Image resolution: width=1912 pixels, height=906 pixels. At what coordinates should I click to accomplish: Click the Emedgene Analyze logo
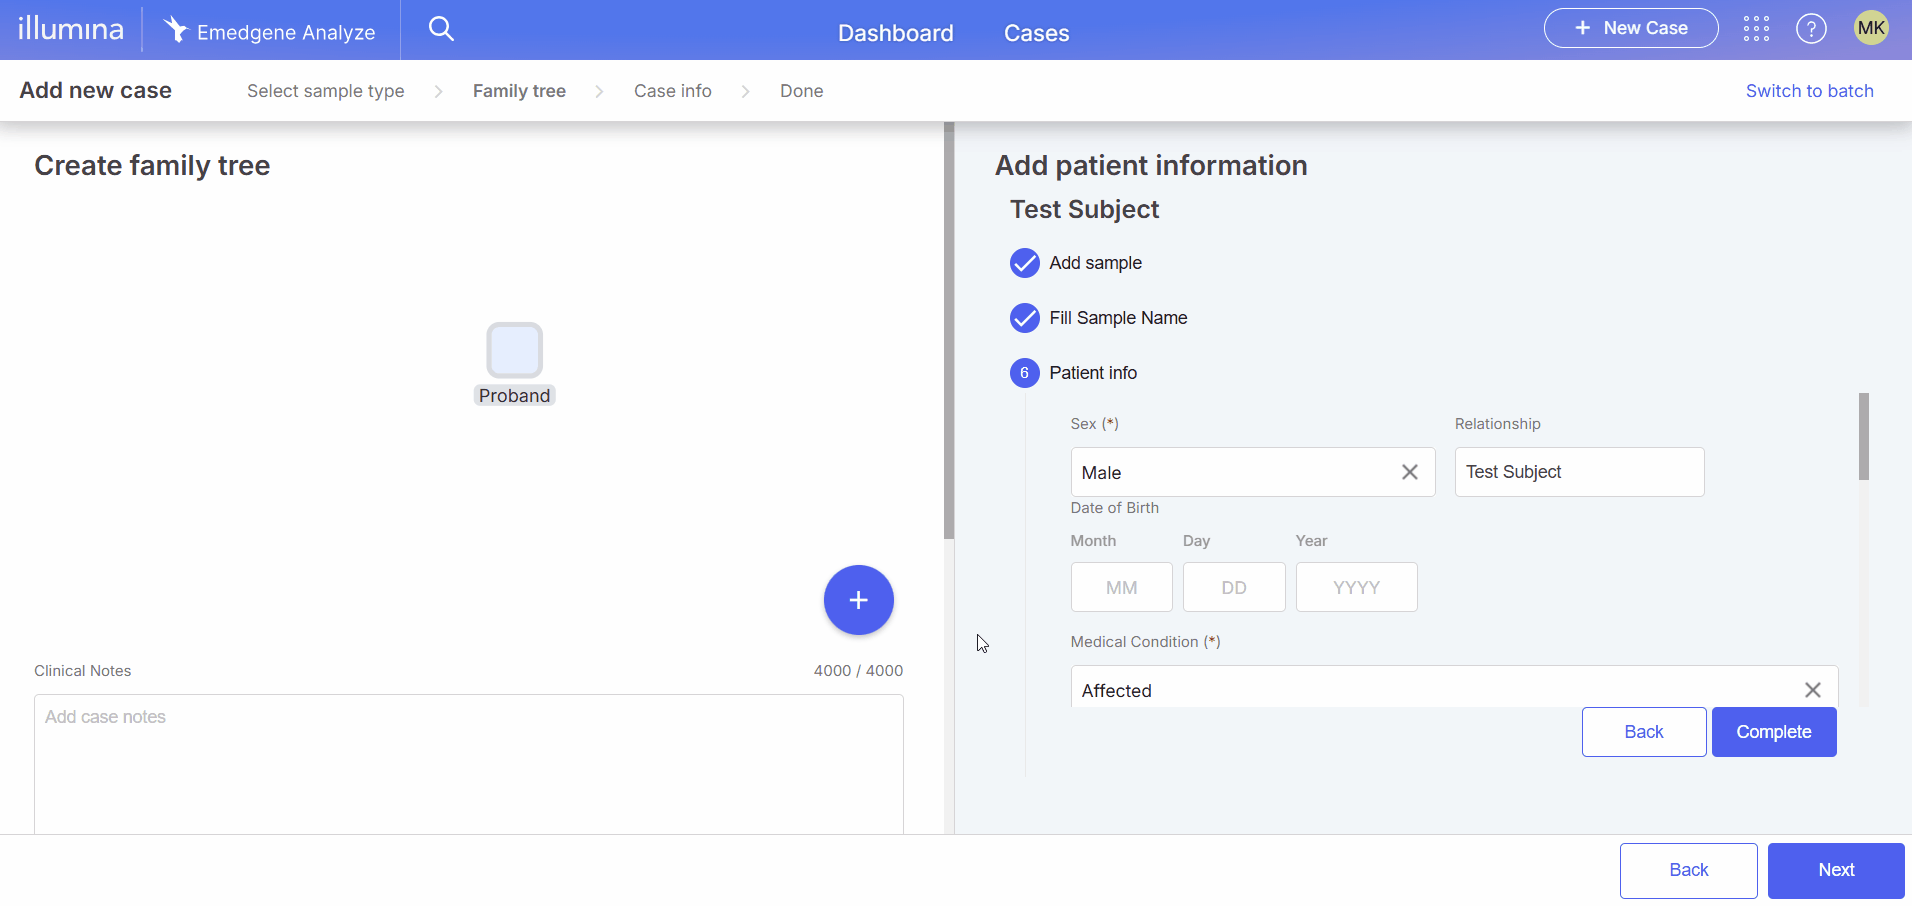coord(270,31)
